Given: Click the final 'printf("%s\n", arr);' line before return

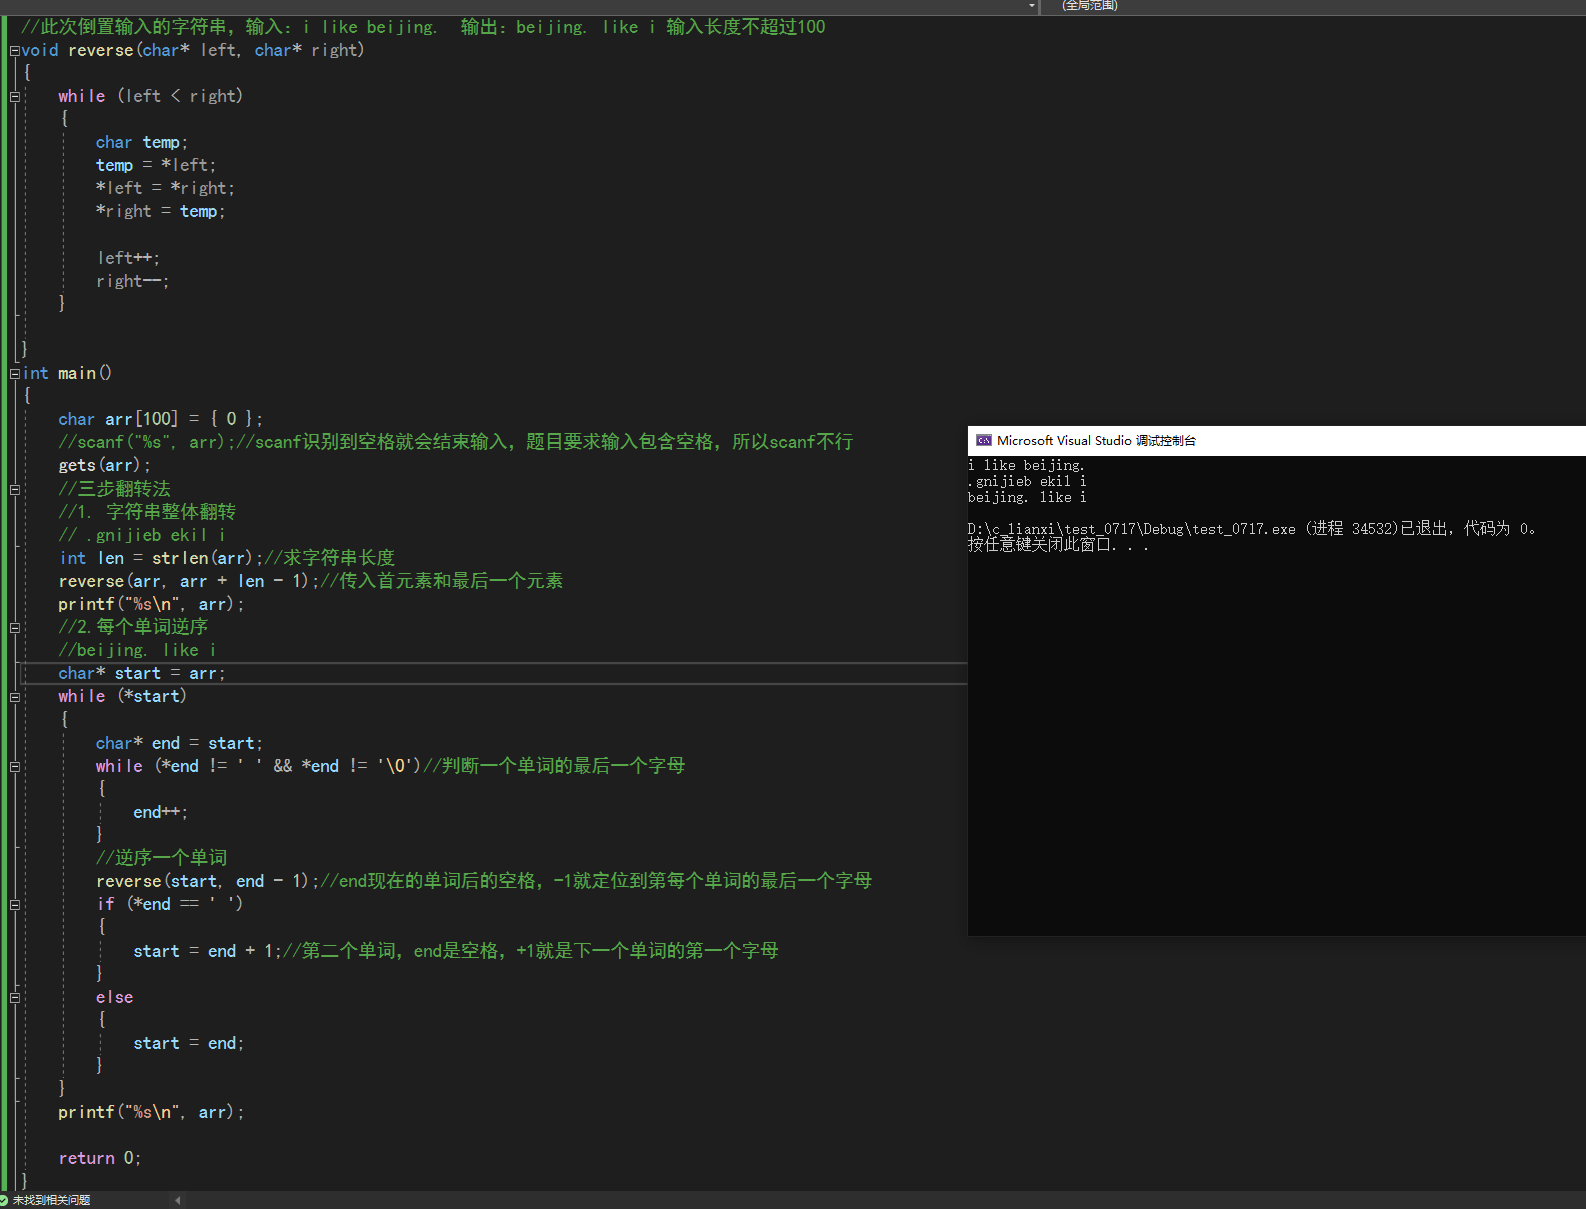Looking at the screenshot, I should click(151, 1113).
